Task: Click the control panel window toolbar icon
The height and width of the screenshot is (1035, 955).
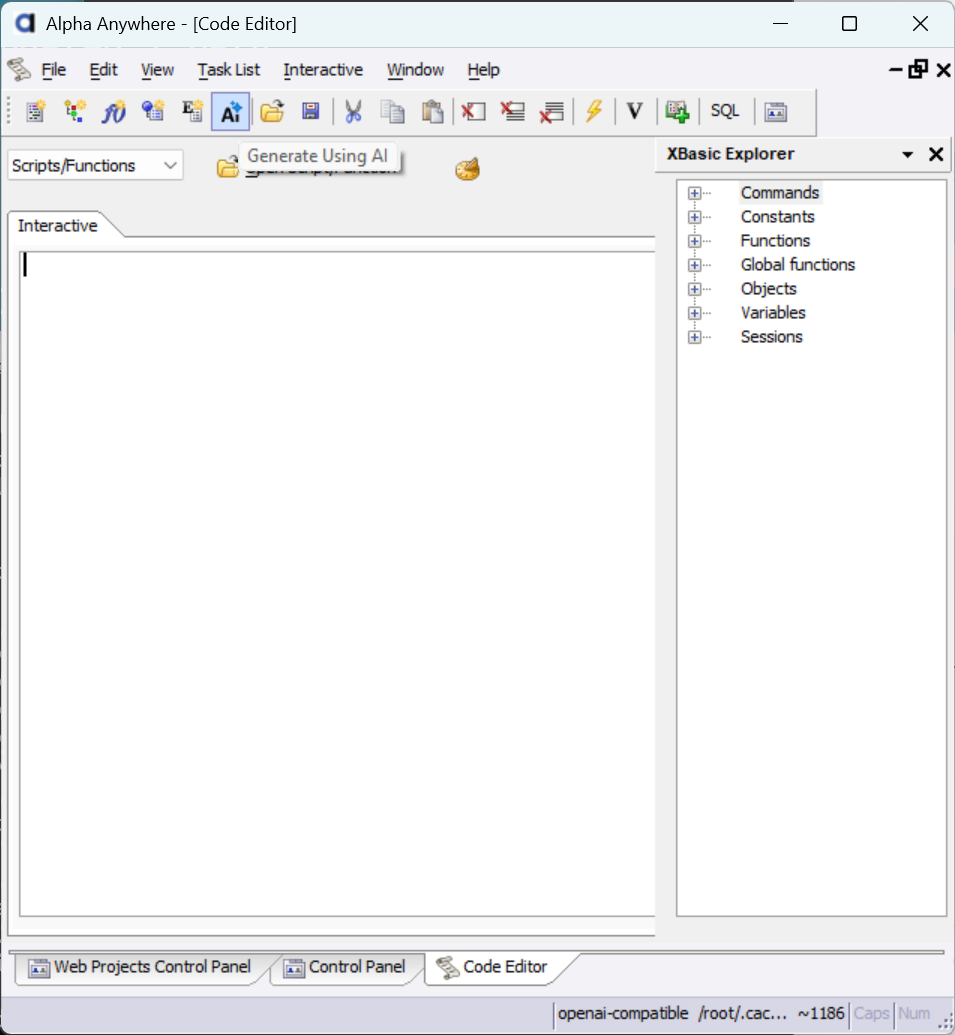Action: coord(775,112)
